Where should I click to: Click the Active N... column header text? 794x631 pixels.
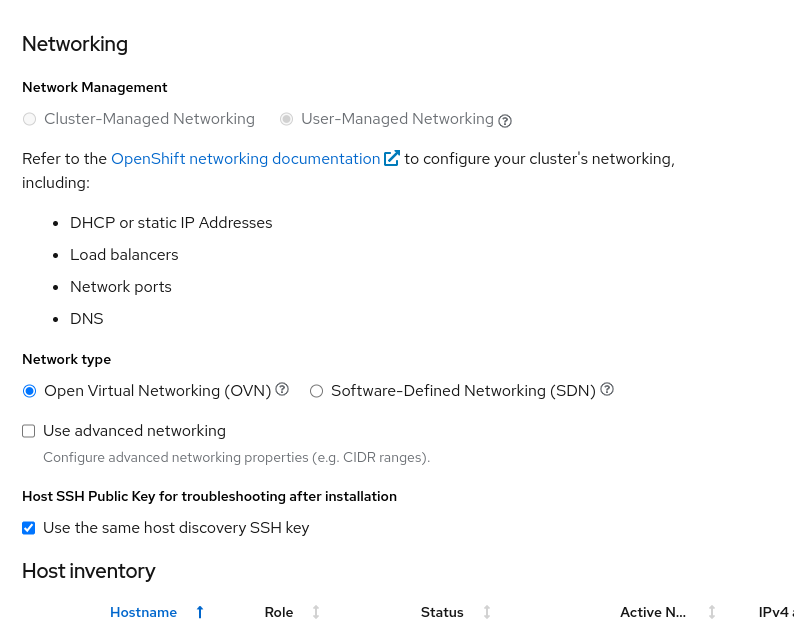click(653, 612)
